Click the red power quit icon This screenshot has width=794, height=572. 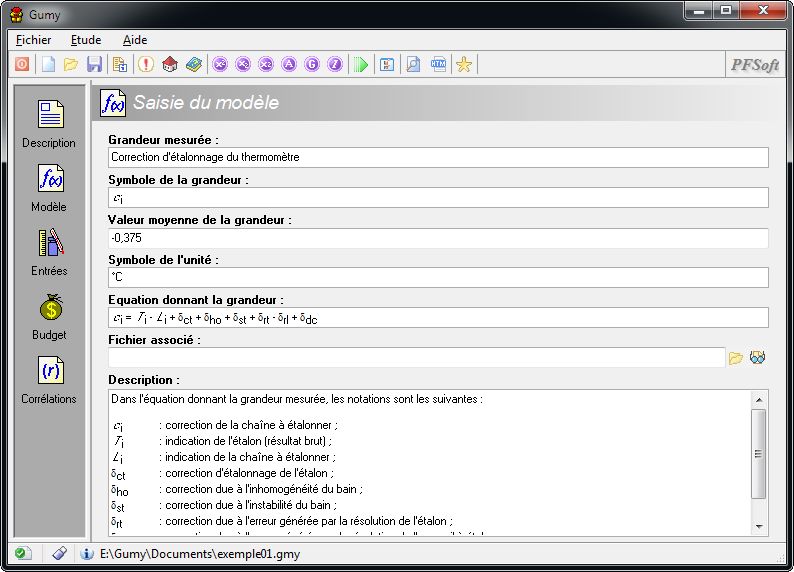(22, 64)
